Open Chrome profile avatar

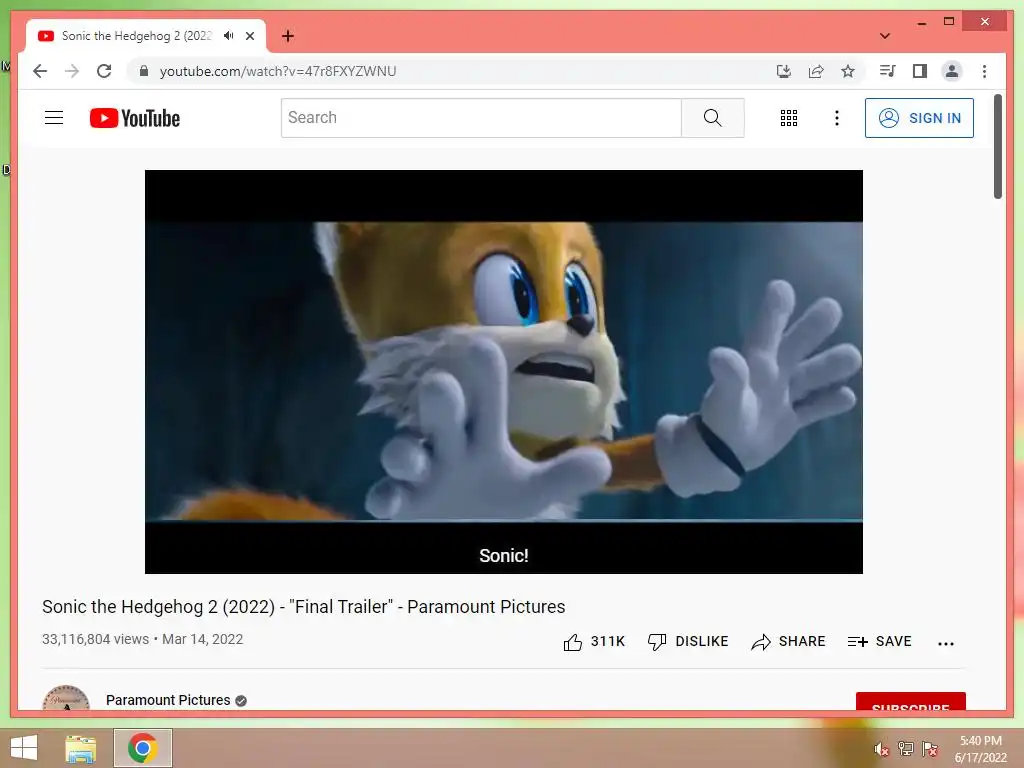pyautogui.click(x=952, y=71)
